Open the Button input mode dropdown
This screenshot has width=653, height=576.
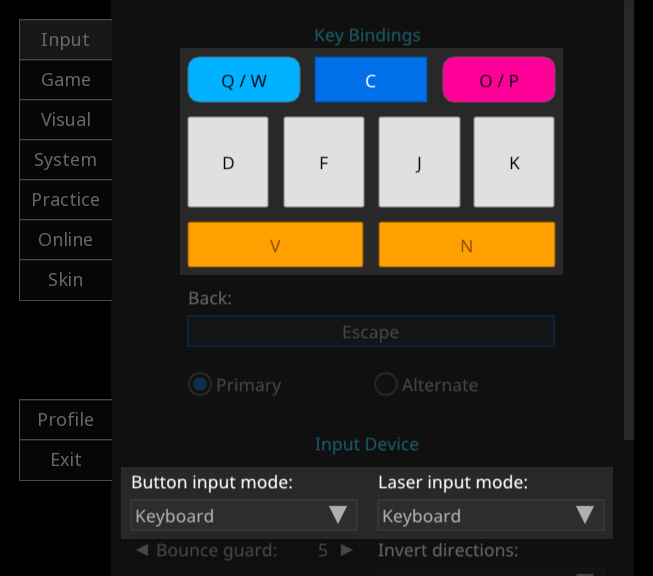(244, 515)
